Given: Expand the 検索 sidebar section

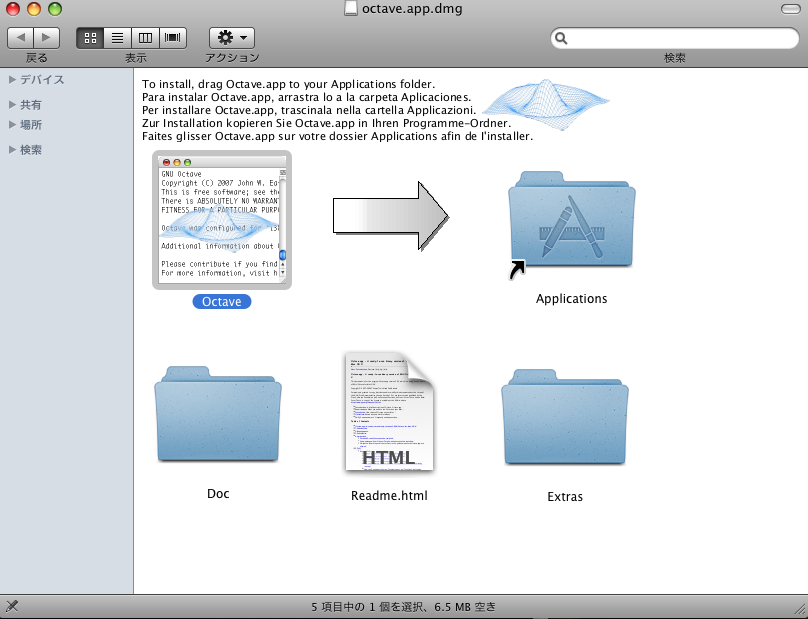Looking at the screenshot, I should [12, 149].
